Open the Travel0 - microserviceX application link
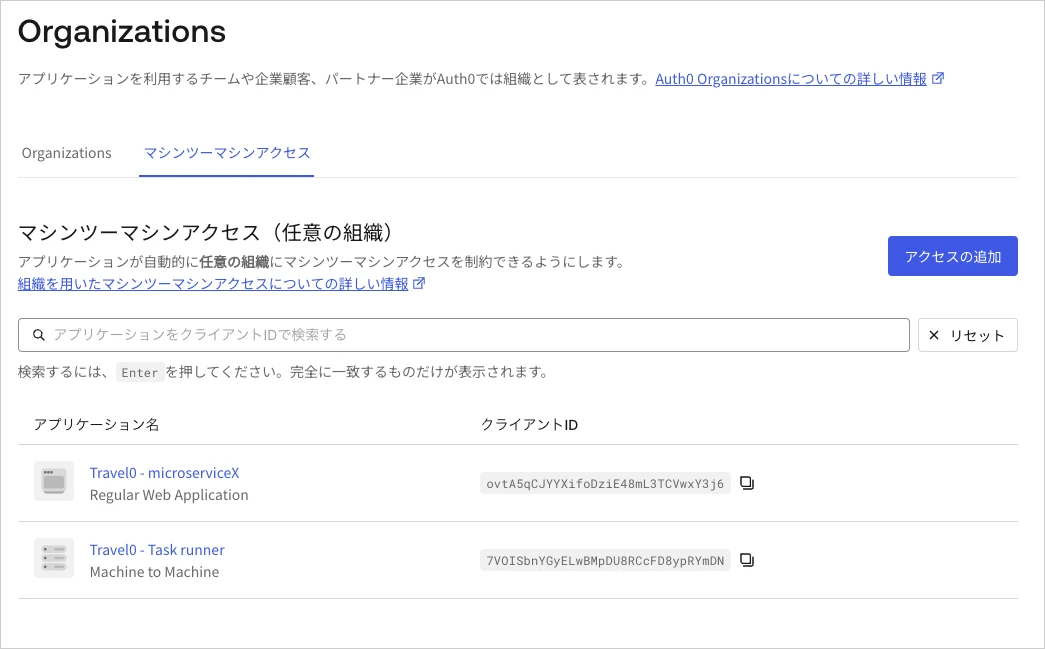The height and width of the screenshot is (649, 1045). (x=165, y=473)
